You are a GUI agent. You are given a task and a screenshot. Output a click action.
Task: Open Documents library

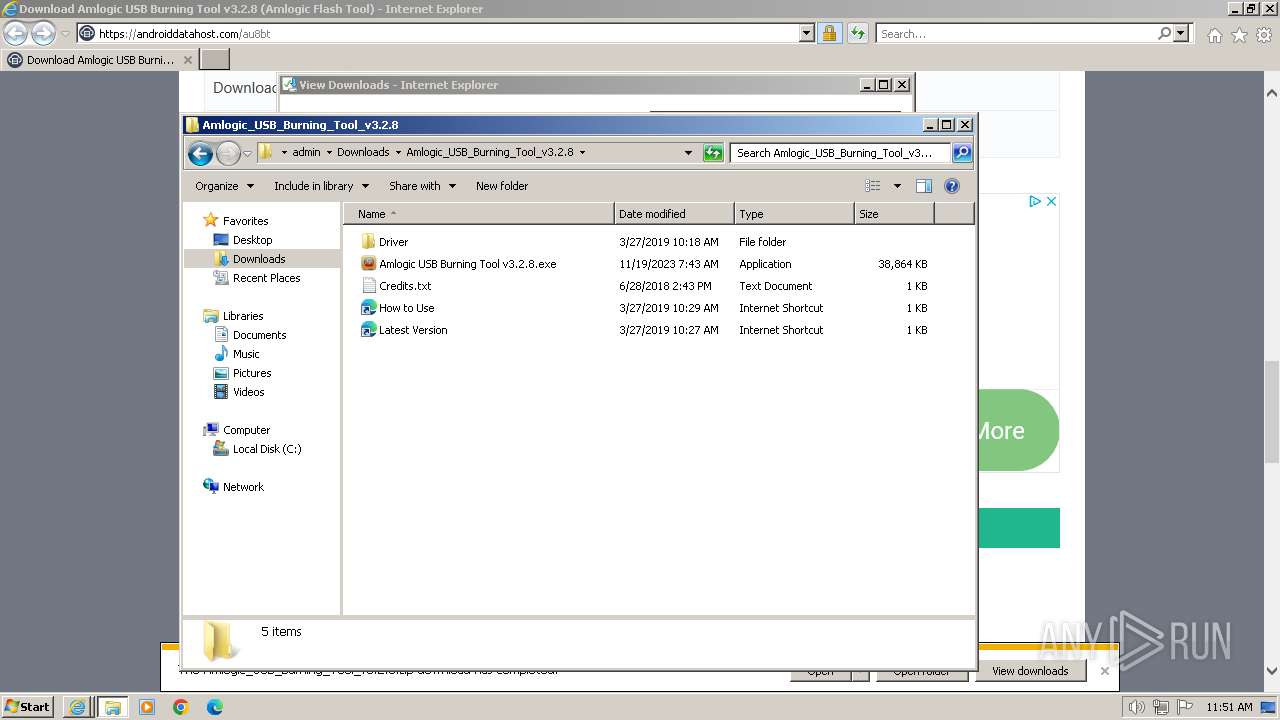(259, 335)
